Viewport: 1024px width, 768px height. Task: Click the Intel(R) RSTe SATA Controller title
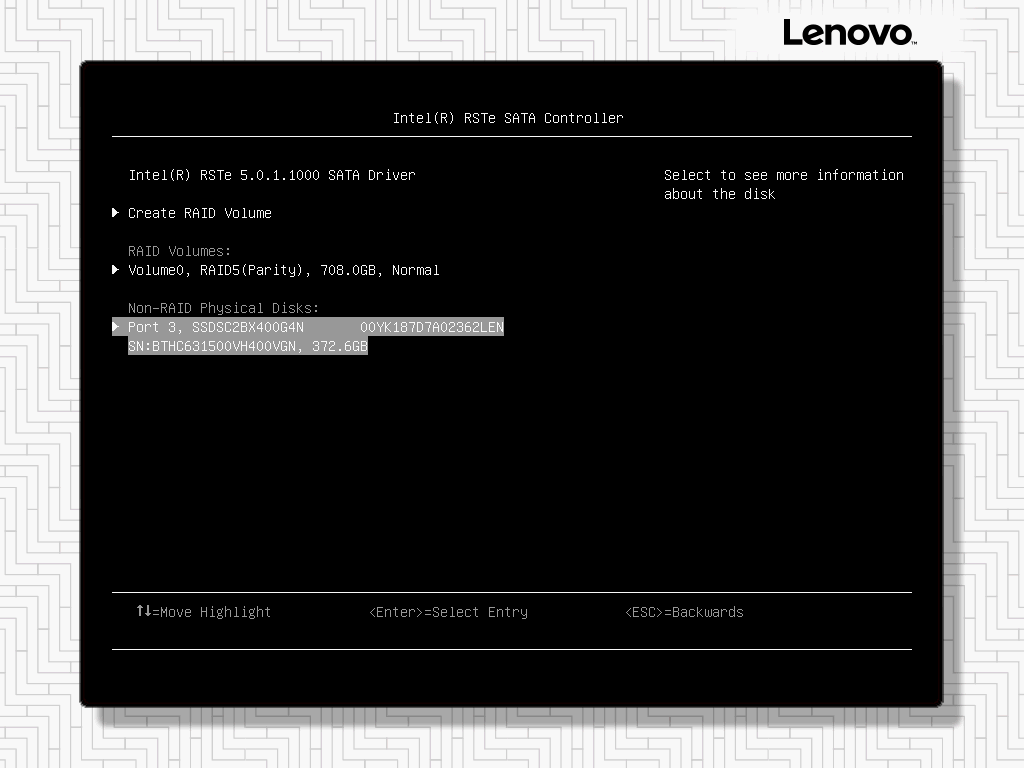(x=508, y=118)
